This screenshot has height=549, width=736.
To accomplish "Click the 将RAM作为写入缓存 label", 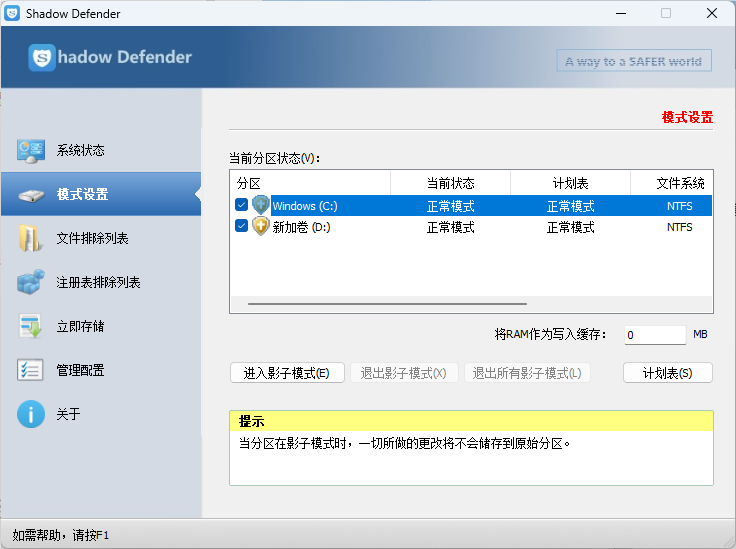I will pos(551,334).
